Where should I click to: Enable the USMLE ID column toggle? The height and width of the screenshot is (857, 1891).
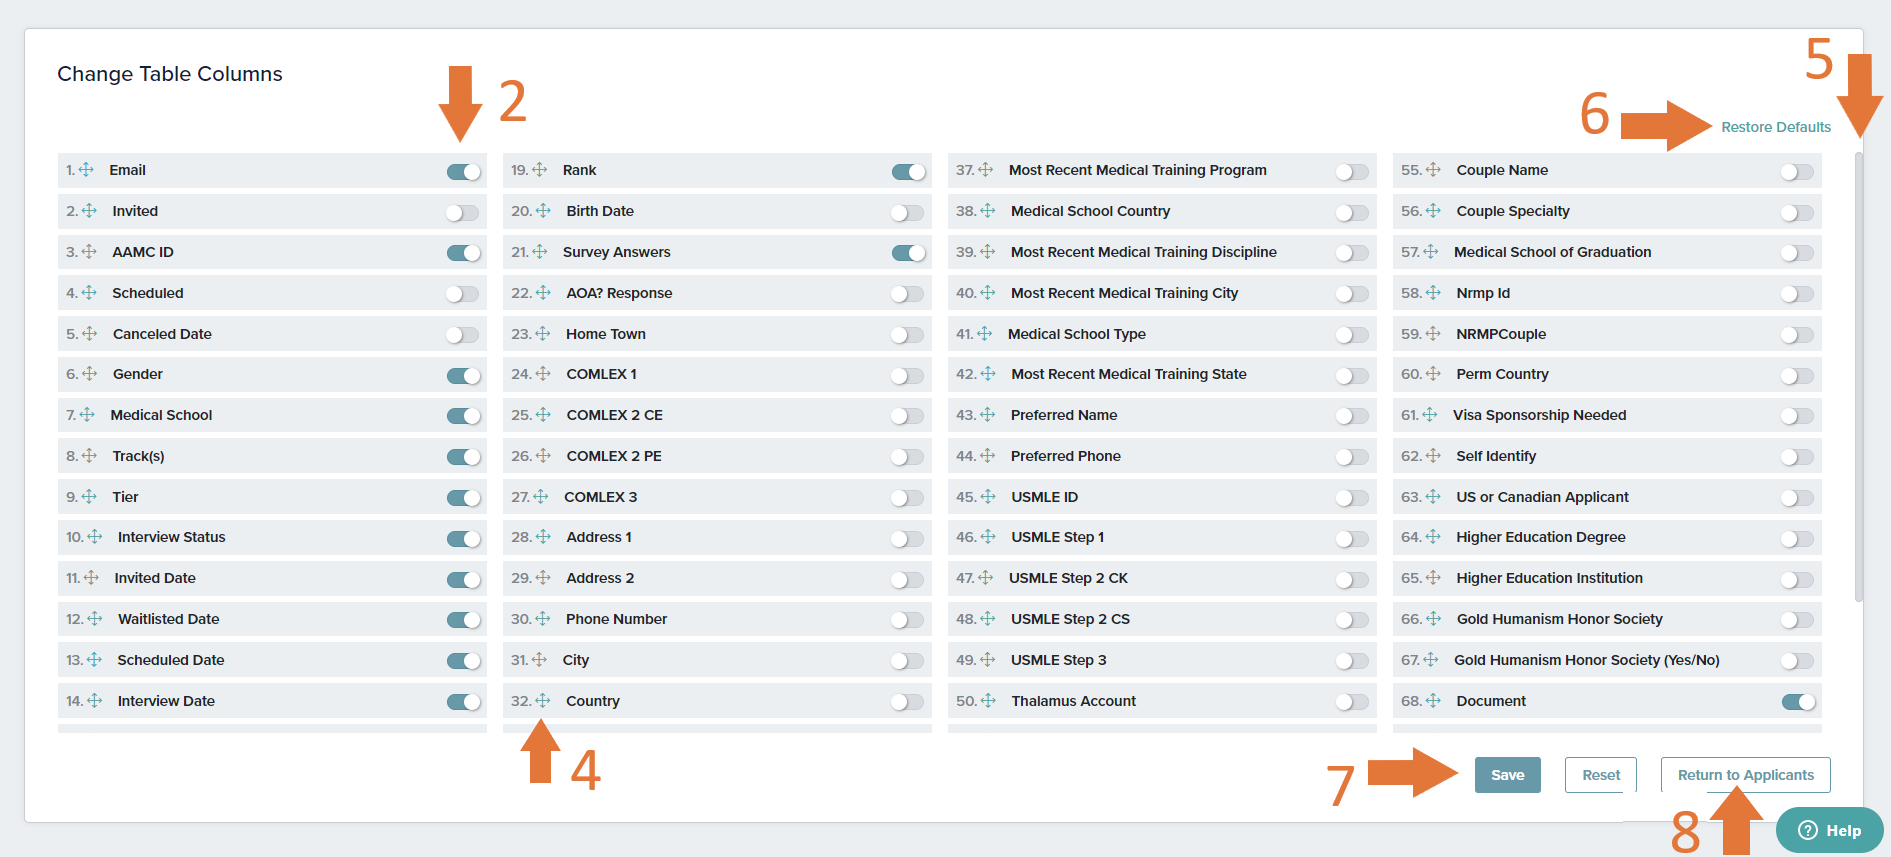tap(1352, 498)
